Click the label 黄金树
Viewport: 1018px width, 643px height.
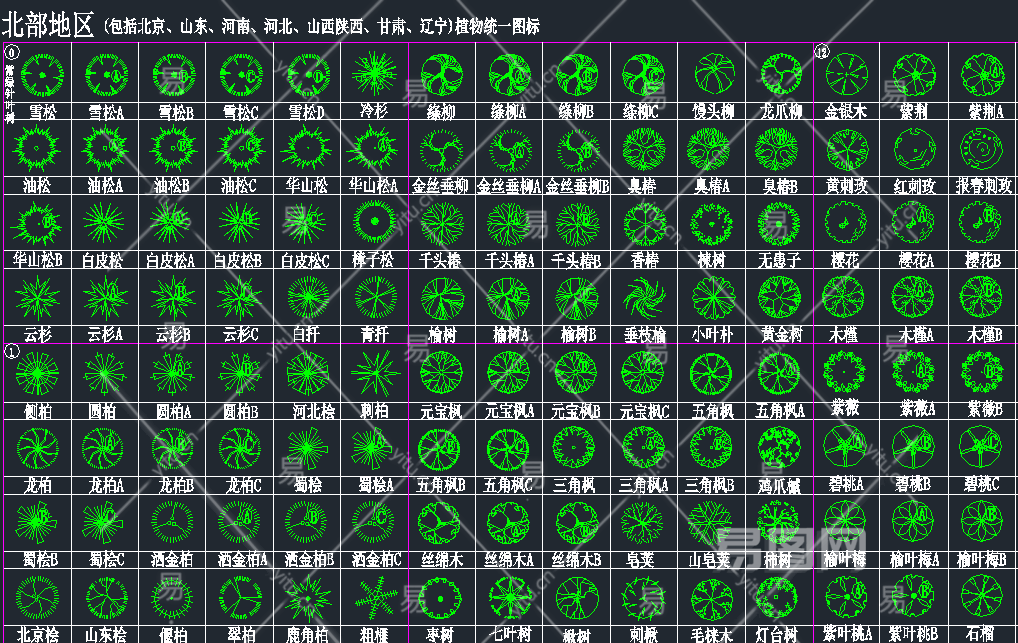click(782, 334)
